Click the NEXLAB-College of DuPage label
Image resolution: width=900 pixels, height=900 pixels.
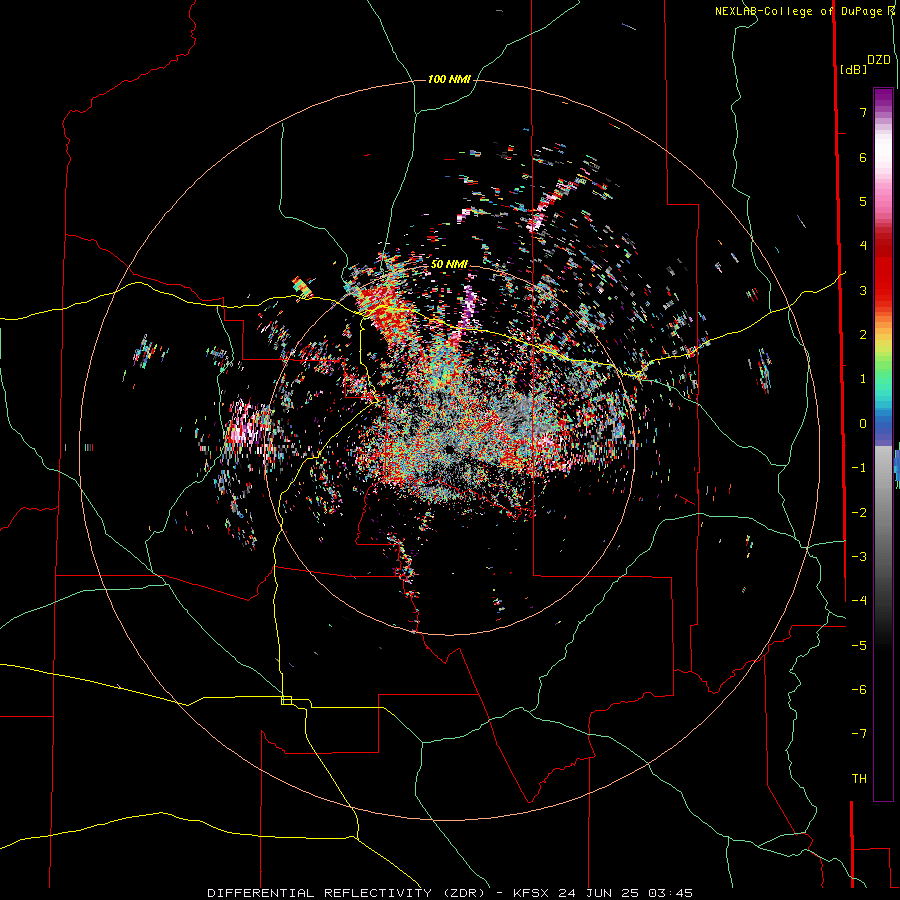point(798,11)
